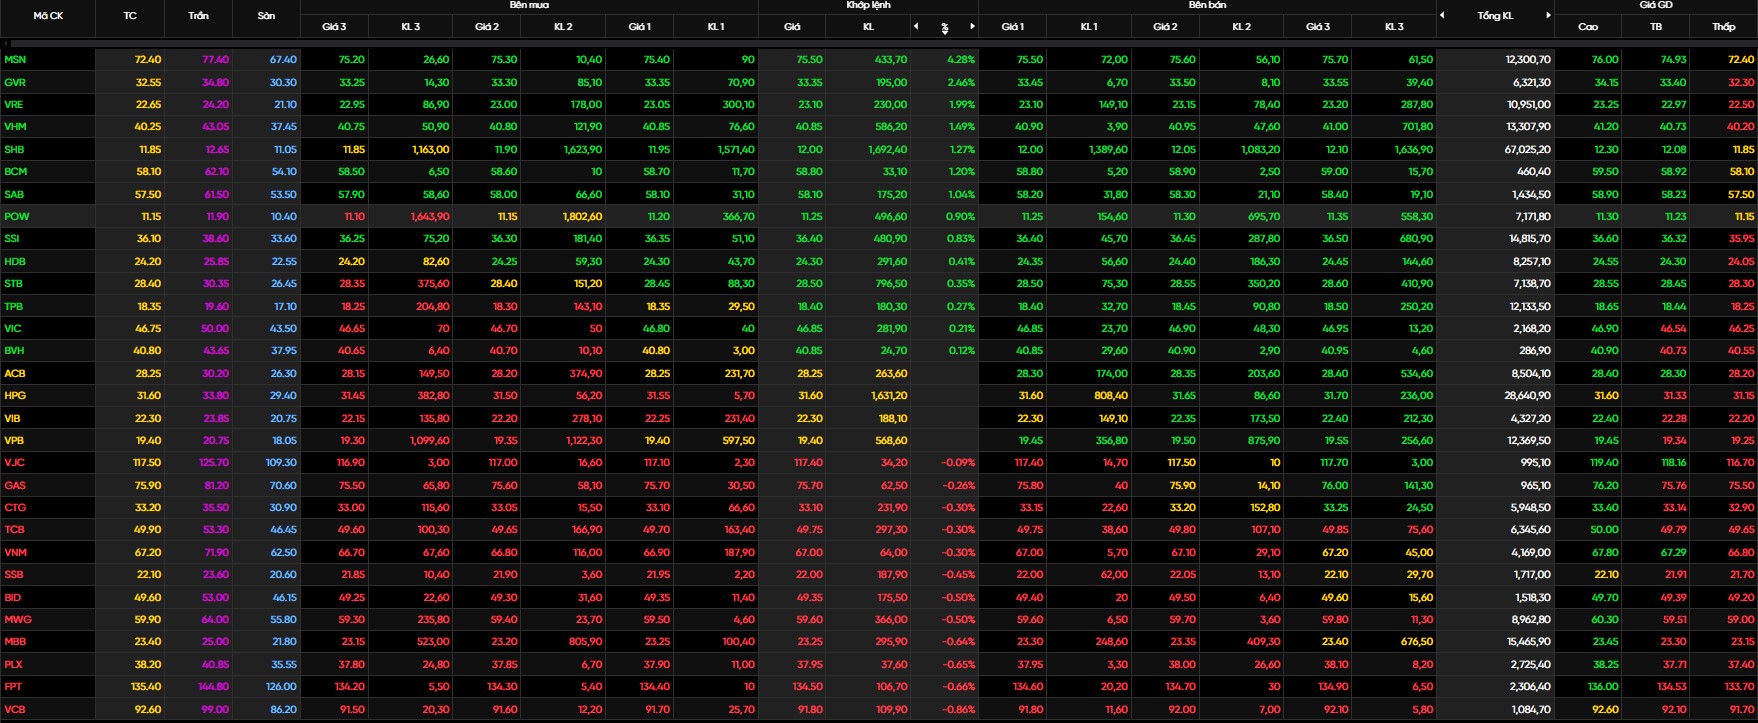Click FPT's ceiling price 144.80

tap(214, 687)
